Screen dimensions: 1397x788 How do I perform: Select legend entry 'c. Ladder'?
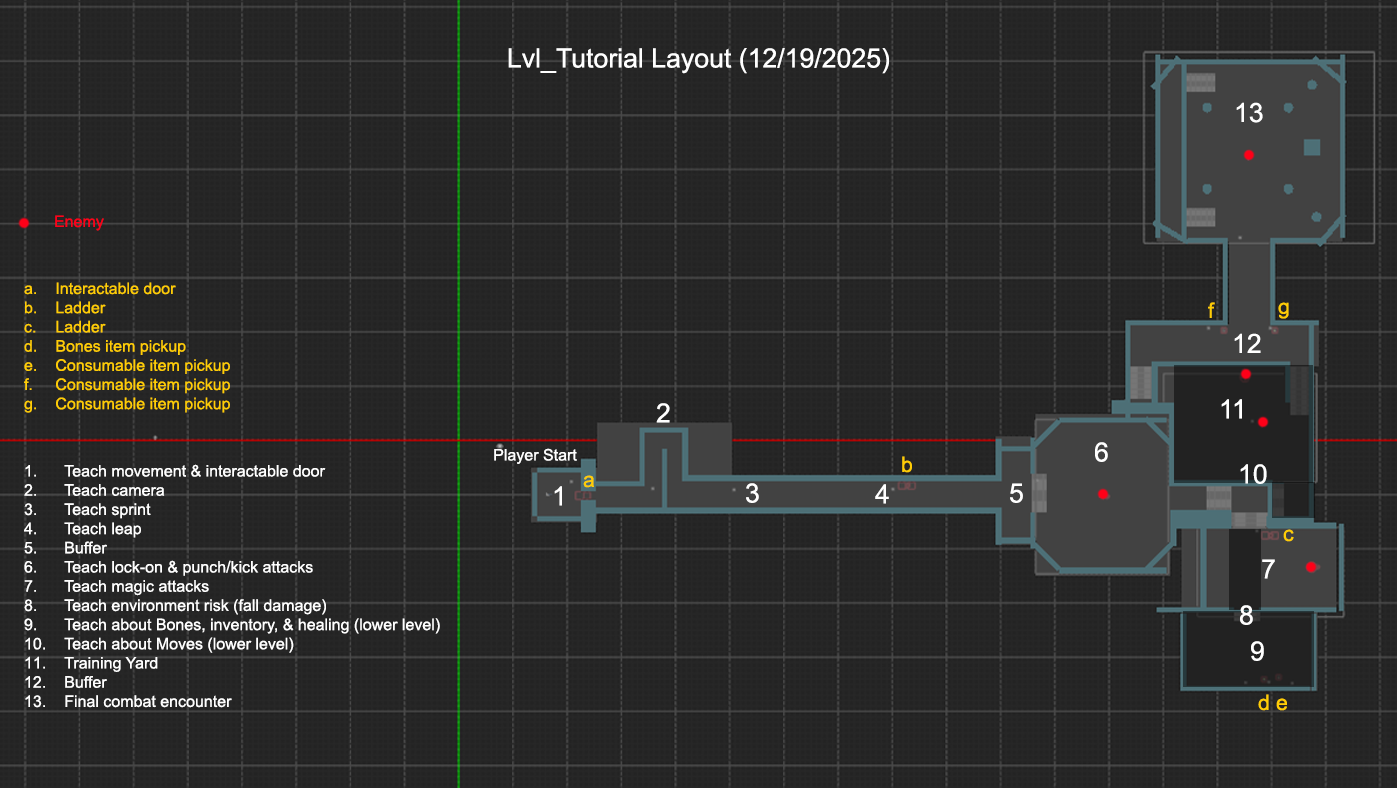[65, 327]
